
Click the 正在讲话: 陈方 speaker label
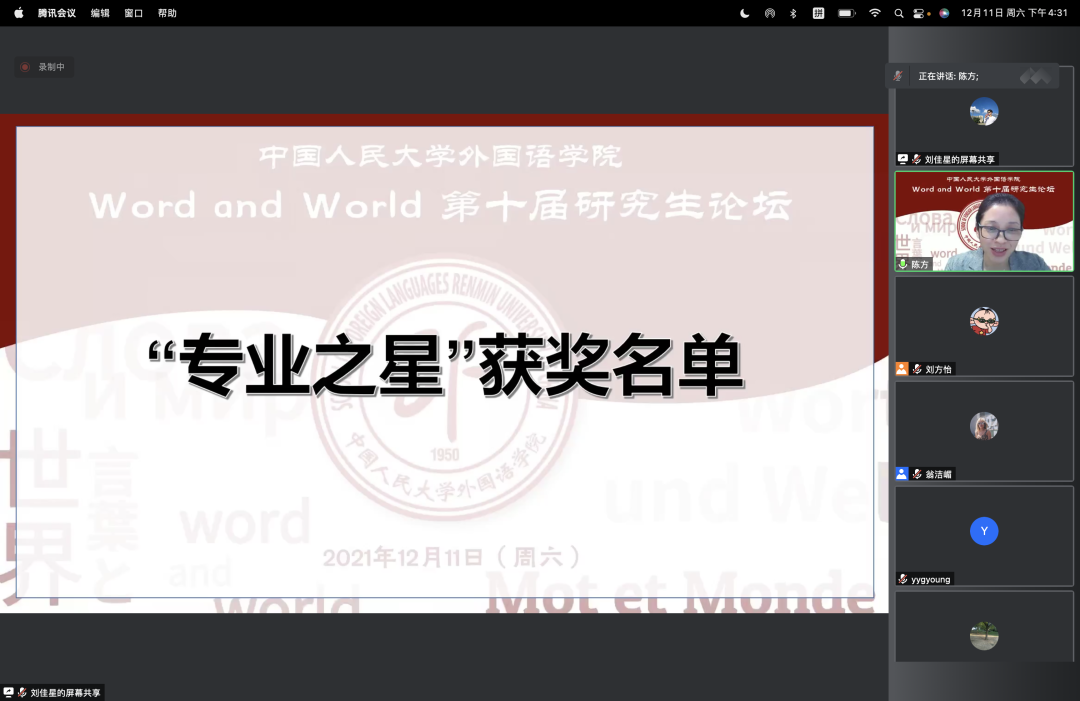click(x=948, y=76)
